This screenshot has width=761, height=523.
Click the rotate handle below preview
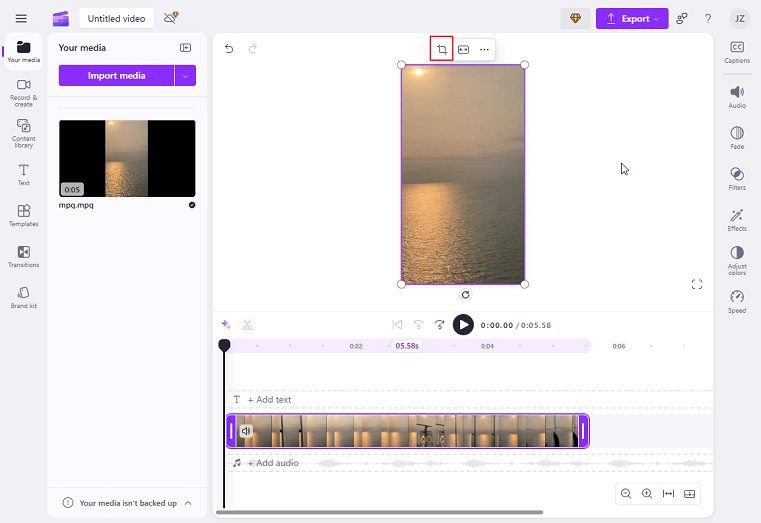[465, 295]
